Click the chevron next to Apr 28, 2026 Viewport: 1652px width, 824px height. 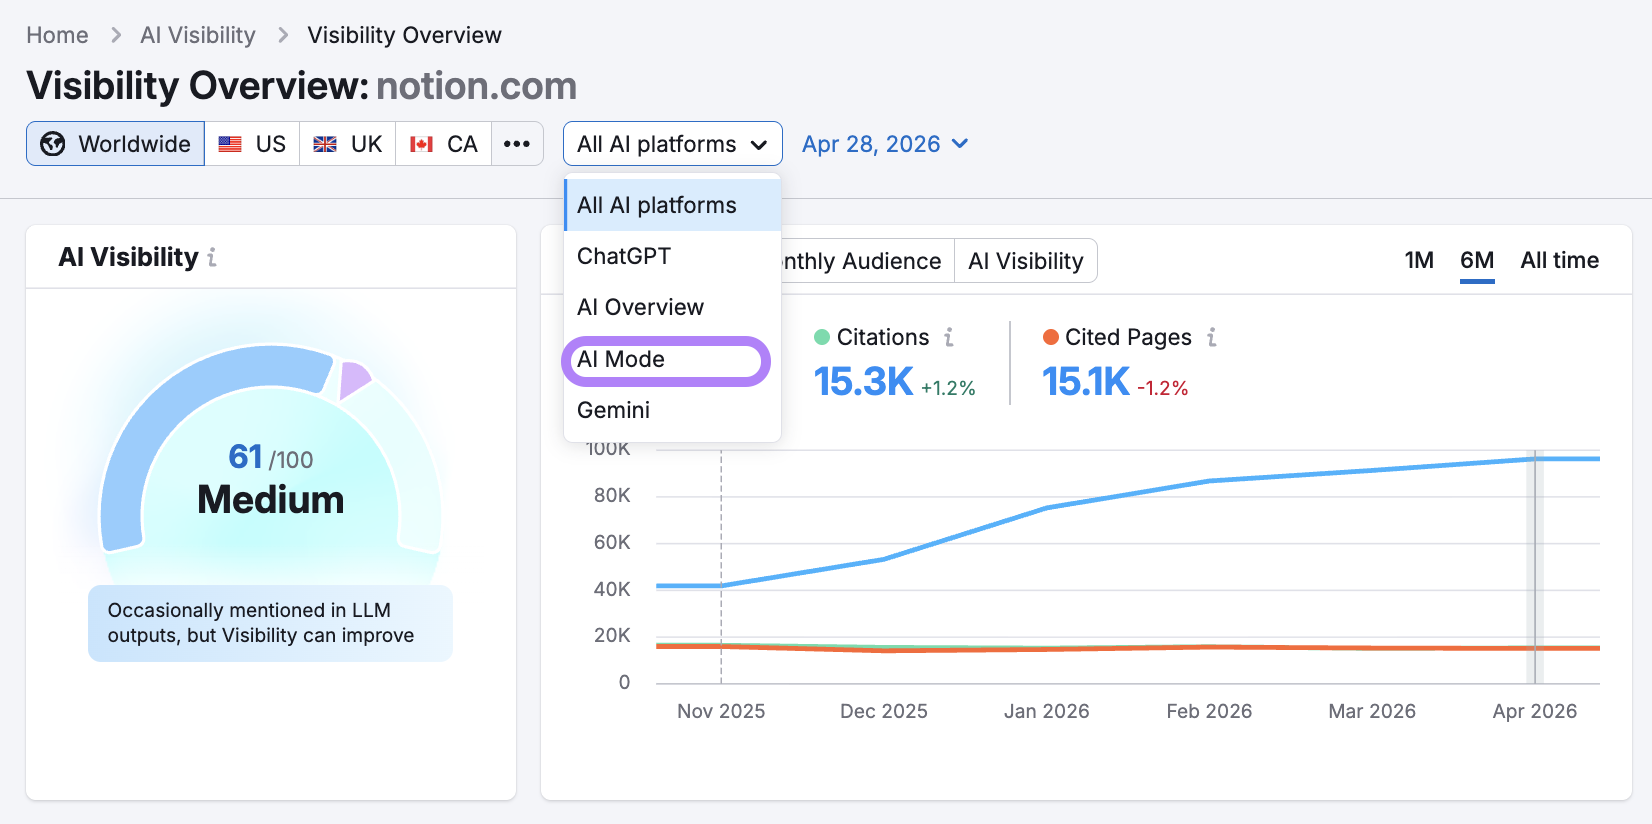[960, 144]
